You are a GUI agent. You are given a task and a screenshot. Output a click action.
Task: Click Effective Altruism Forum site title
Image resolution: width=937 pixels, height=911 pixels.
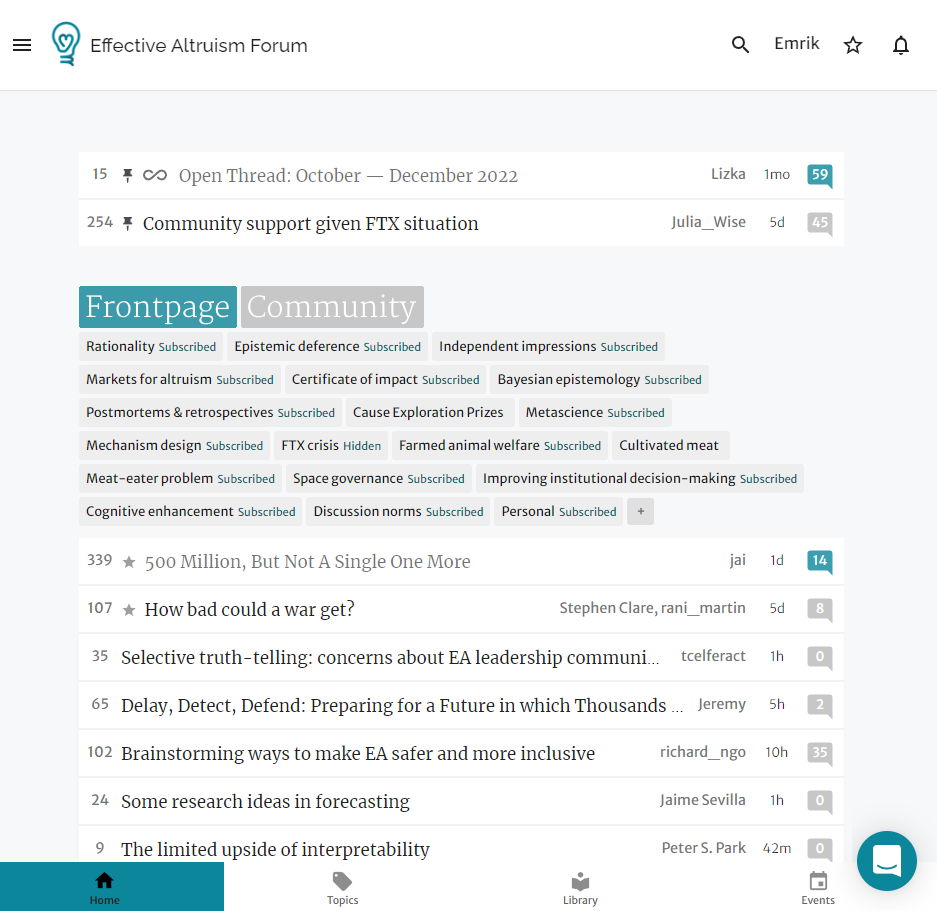pyautogui.click(x=199, y=45)
